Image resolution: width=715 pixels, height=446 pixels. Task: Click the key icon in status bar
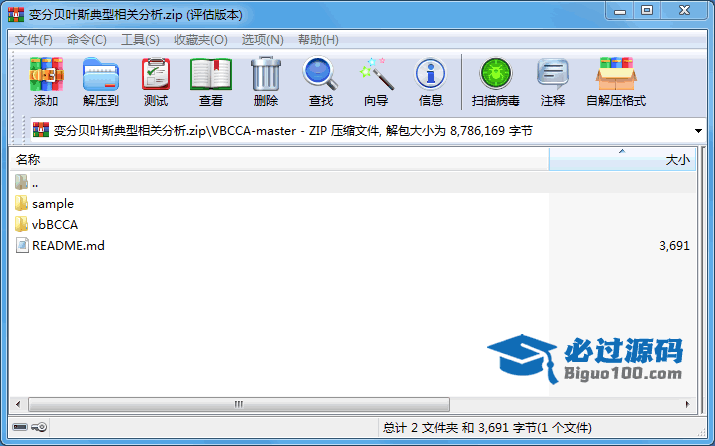(39, 427)
